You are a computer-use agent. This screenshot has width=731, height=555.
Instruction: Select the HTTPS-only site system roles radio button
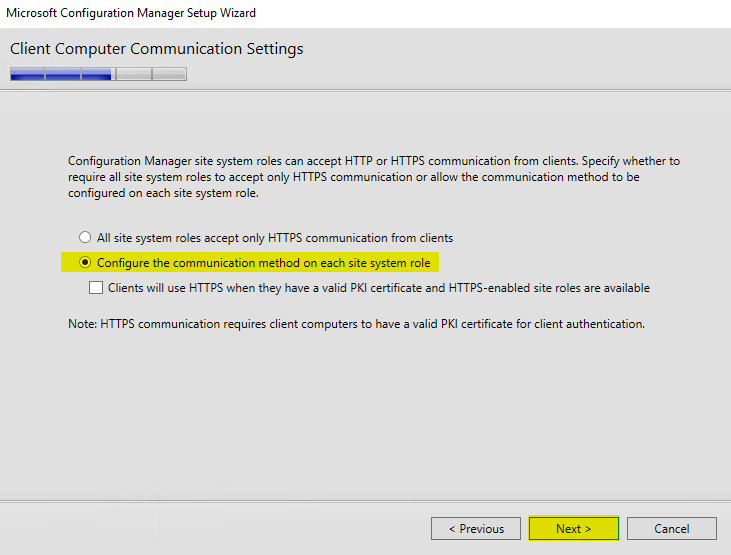pyautogui.click(x=85, y=238)
